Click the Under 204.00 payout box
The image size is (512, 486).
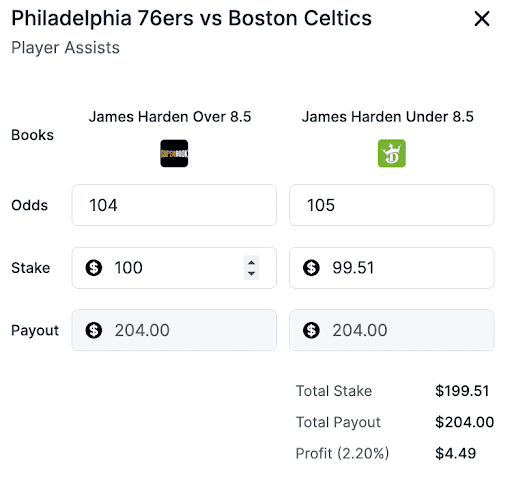point(392,330)
